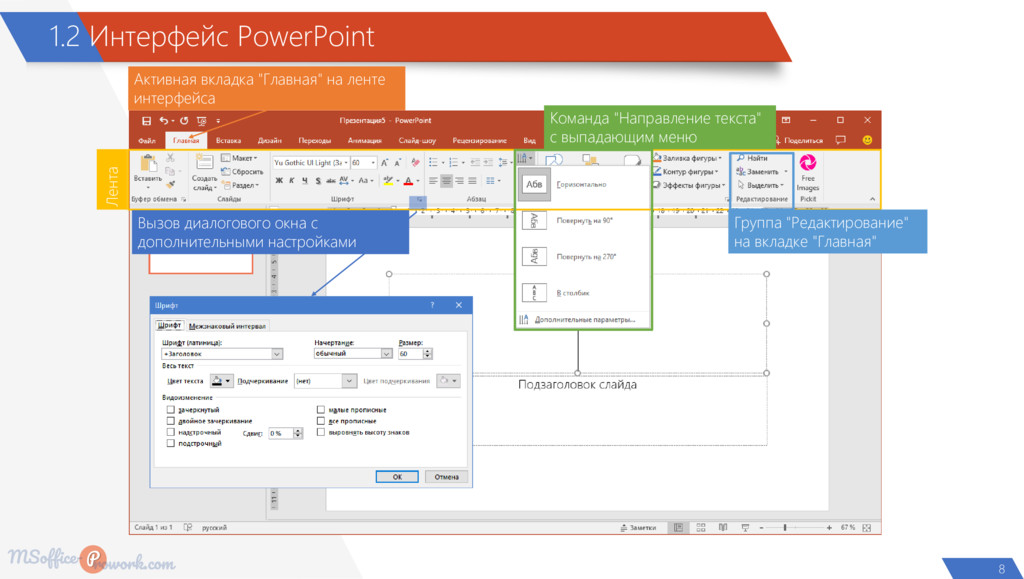Select В столбик menu option

point(583,293)
